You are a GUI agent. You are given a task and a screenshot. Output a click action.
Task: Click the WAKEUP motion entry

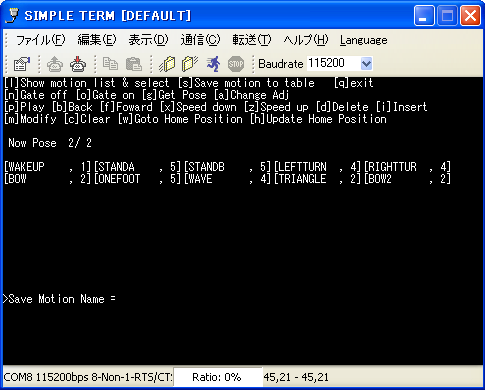click(x=47, y=167)
